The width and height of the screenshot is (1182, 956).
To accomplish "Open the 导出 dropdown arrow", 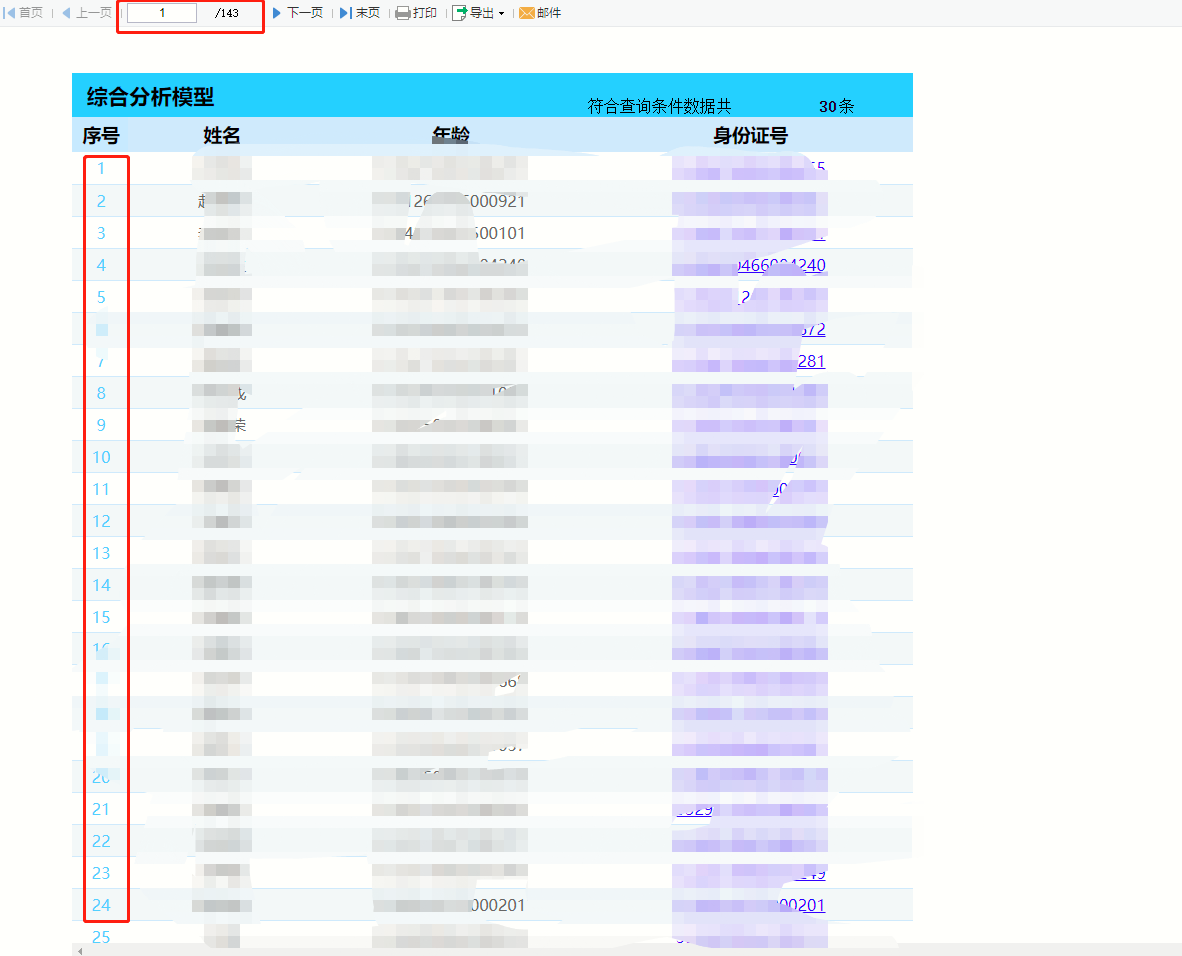I will tap(501, 14).
